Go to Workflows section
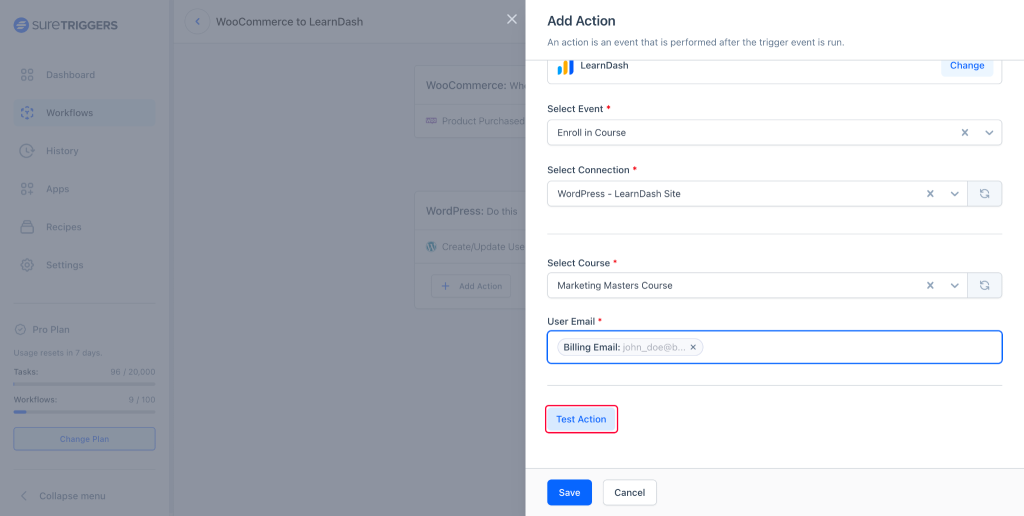Image resolution: width=1024 pixels, height=516 pixels. (84, 112)
